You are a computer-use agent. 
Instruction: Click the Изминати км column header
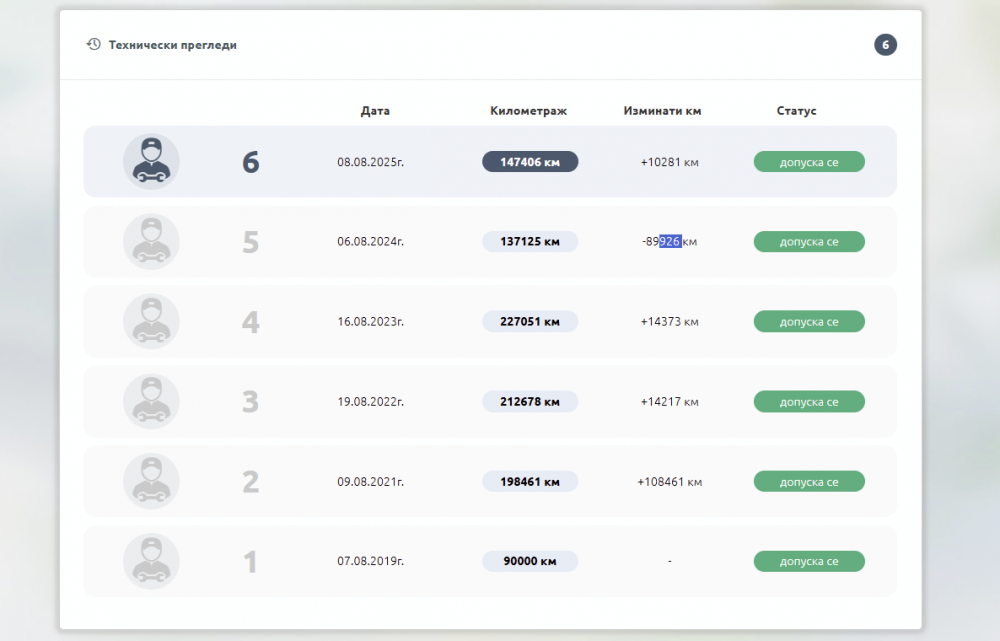coord(662,111)
